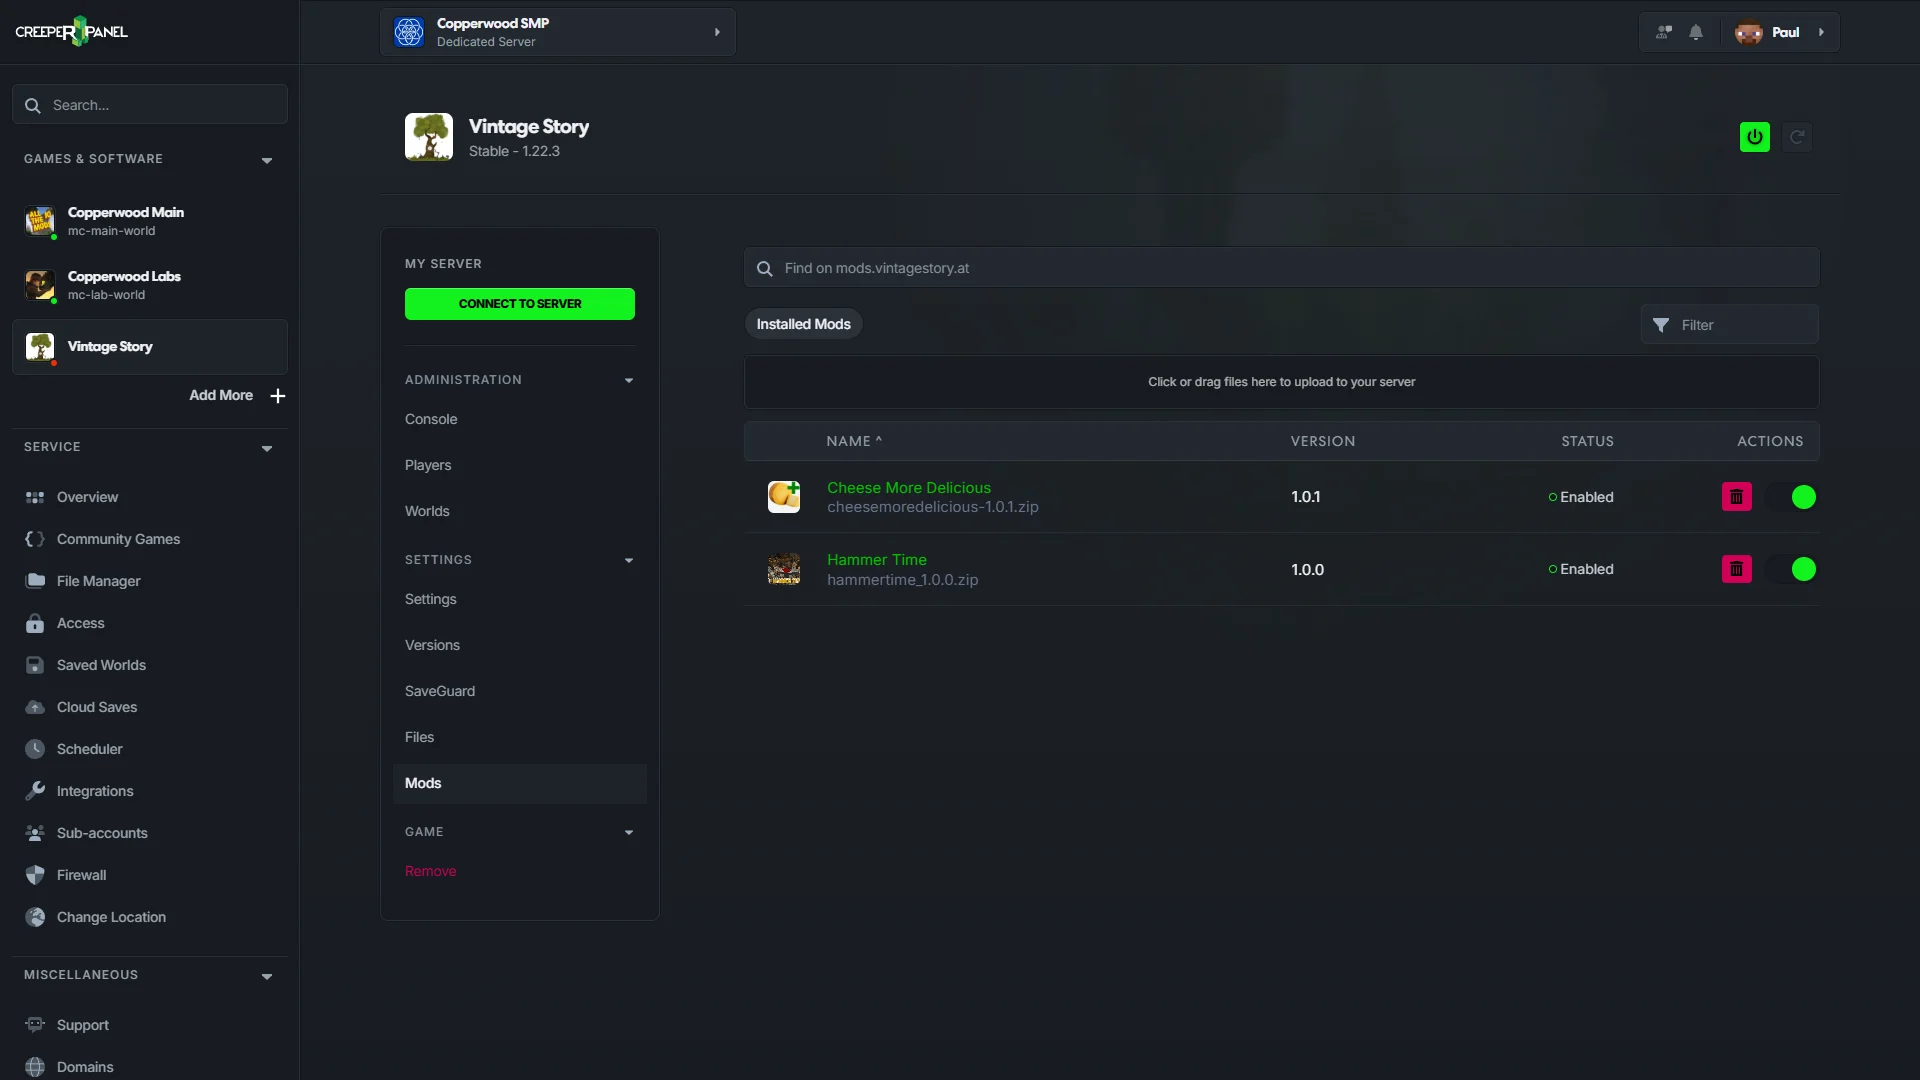
Task: Open the Console page
Action: [431, 419]
